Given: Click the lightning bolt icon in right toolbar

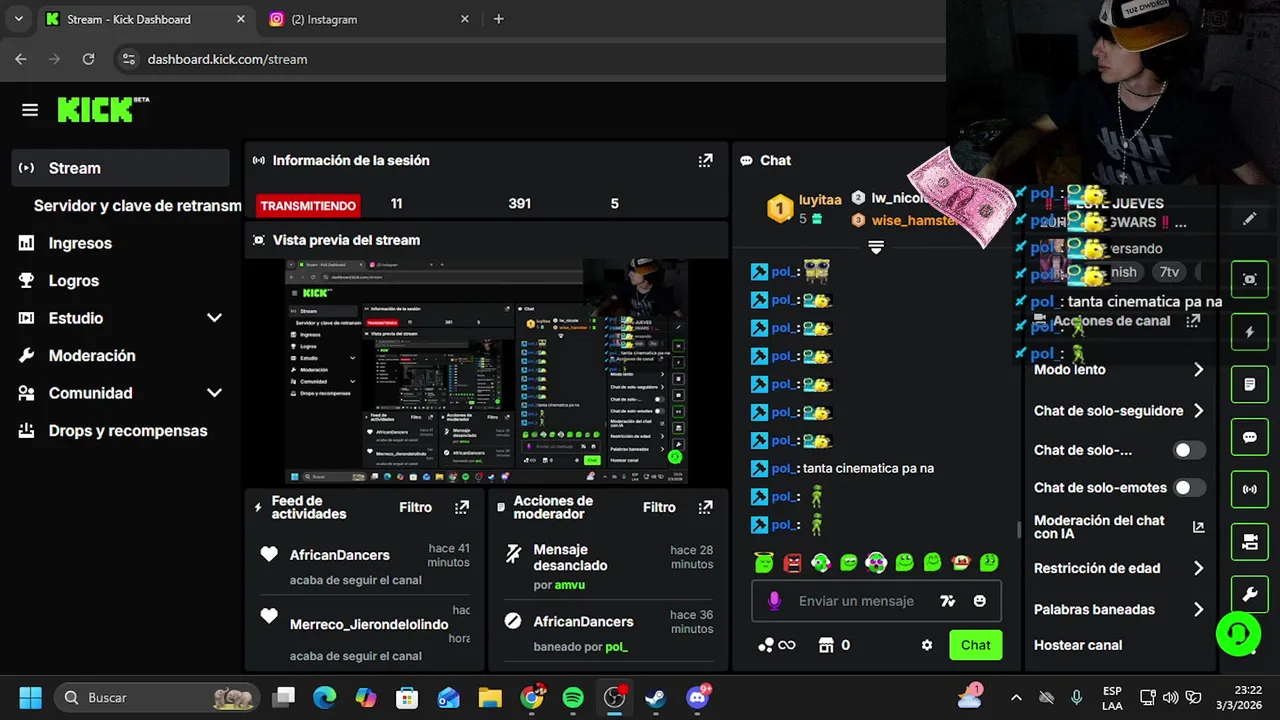Looking at the screenshot, I should [1250, 332].
